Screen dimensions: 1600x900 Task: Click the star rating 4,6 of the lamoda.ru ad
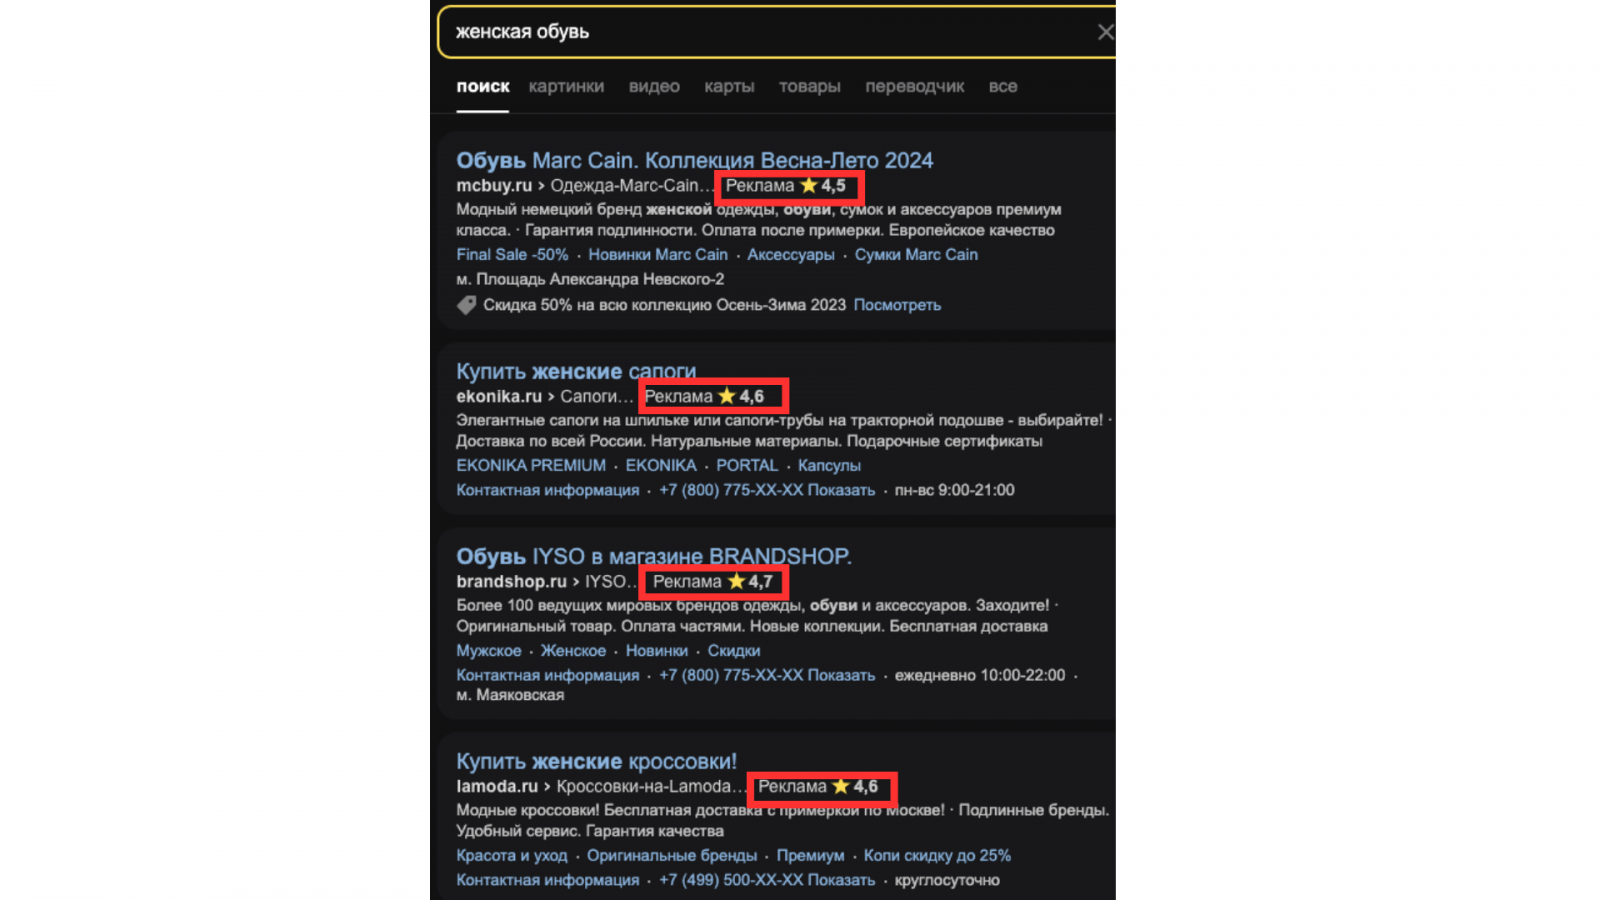pyautogui.click(x=855, y=787)
